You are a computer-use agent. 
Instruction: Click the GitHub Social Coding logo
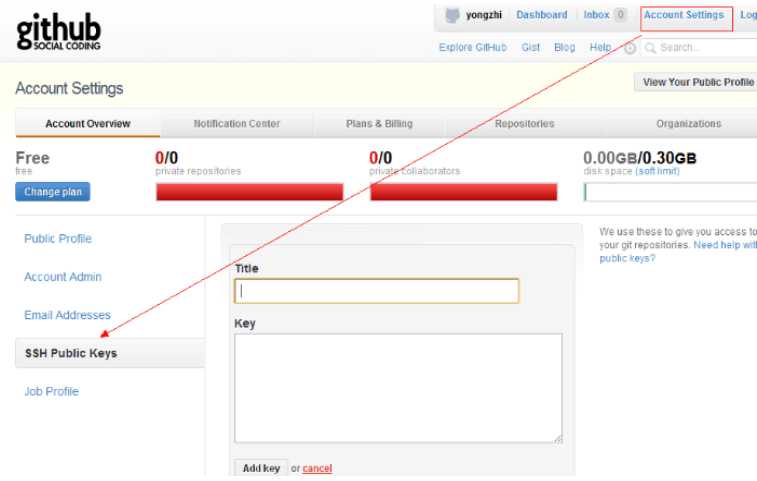58,31
